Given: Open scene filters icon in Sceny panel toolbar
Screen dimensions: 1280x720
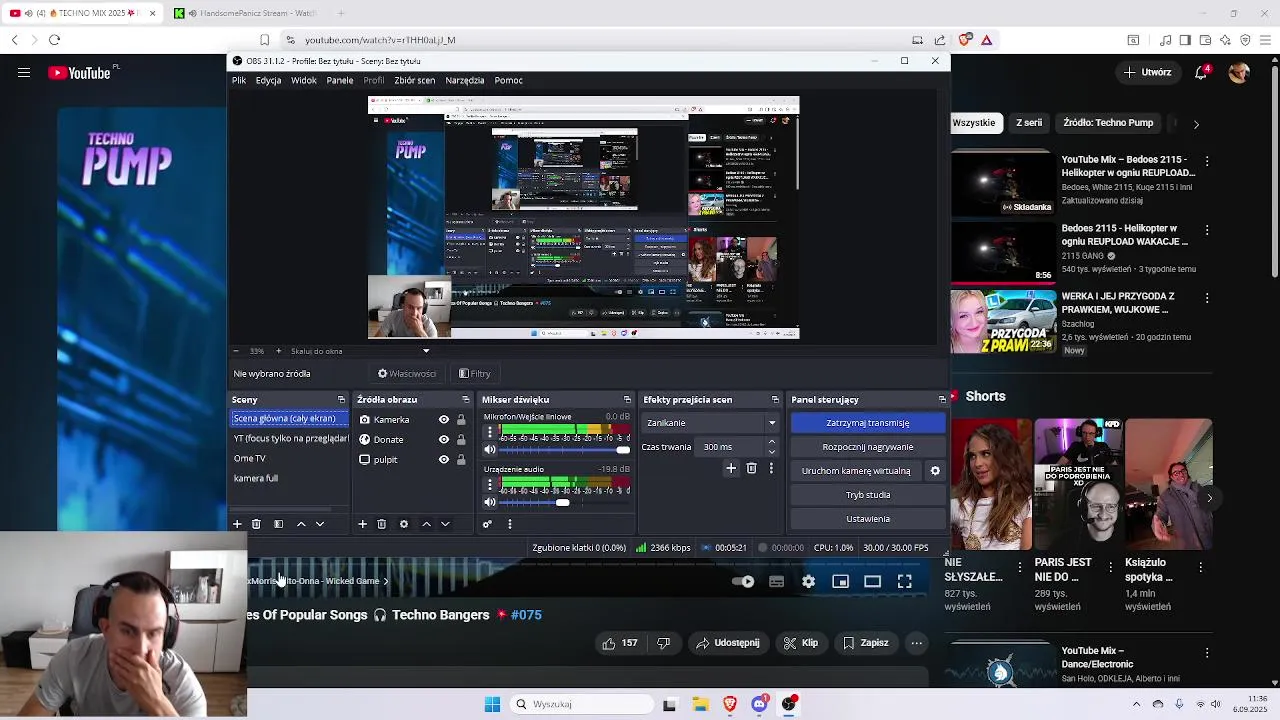Looking at the screenshot, I should (278, 524).
